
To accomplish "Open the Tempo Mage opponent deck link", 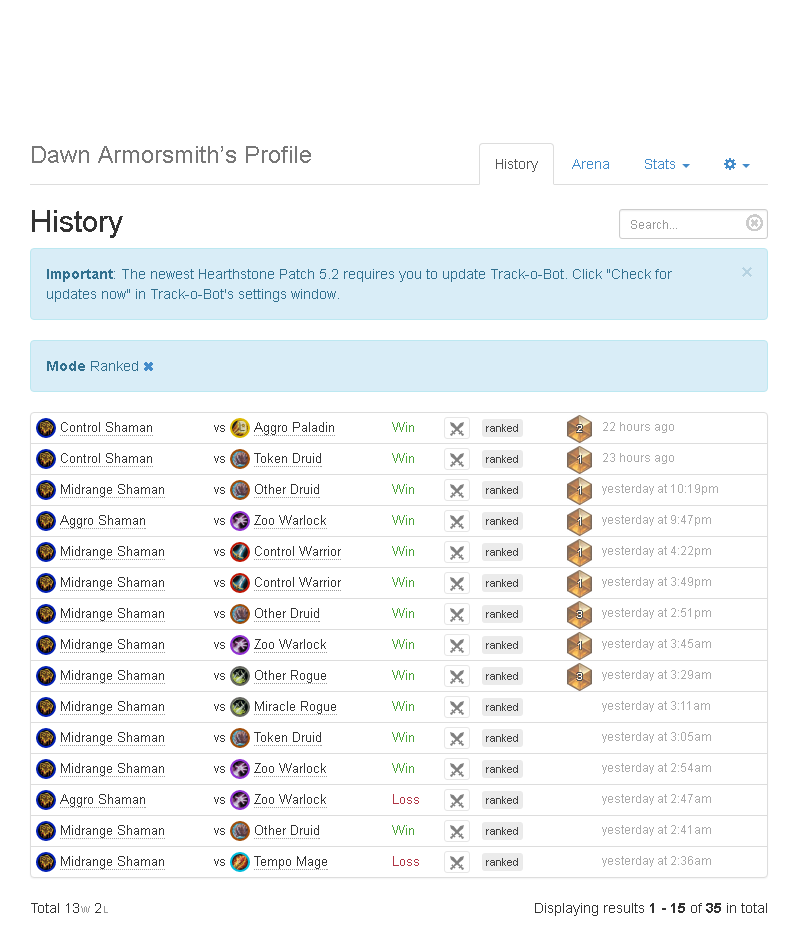I will [x=290, y=862].
